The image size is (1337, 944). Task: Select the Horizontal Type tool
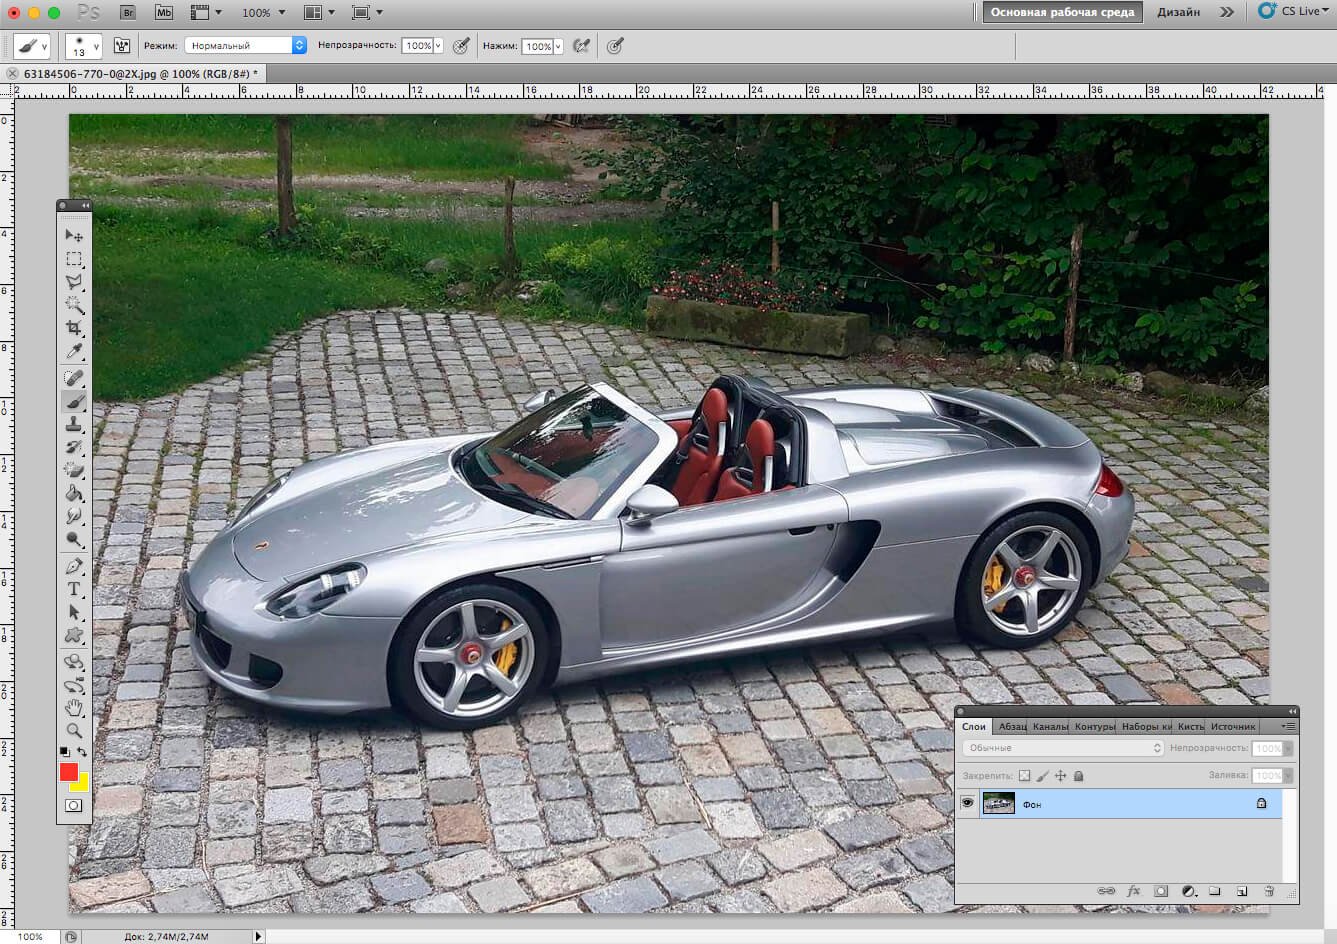point(74,589)
